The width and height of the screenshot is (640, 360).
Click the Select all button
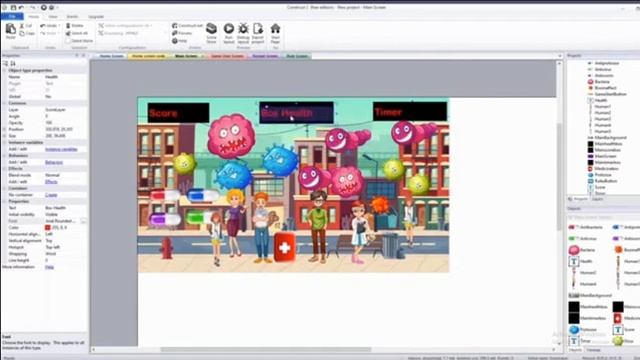pos(77,33)
